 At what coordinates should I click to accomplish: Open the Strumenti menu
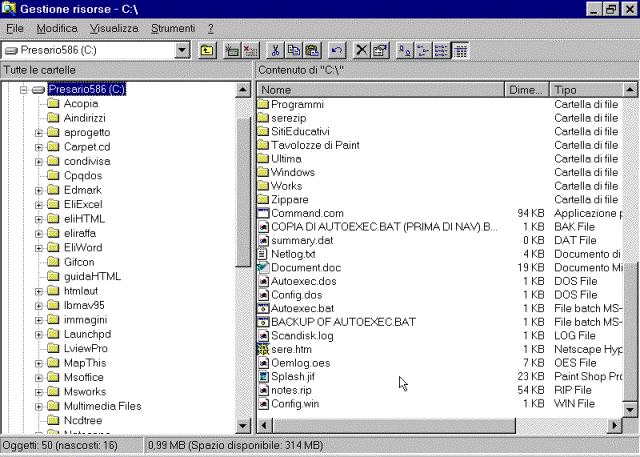(x=173, y=29)
